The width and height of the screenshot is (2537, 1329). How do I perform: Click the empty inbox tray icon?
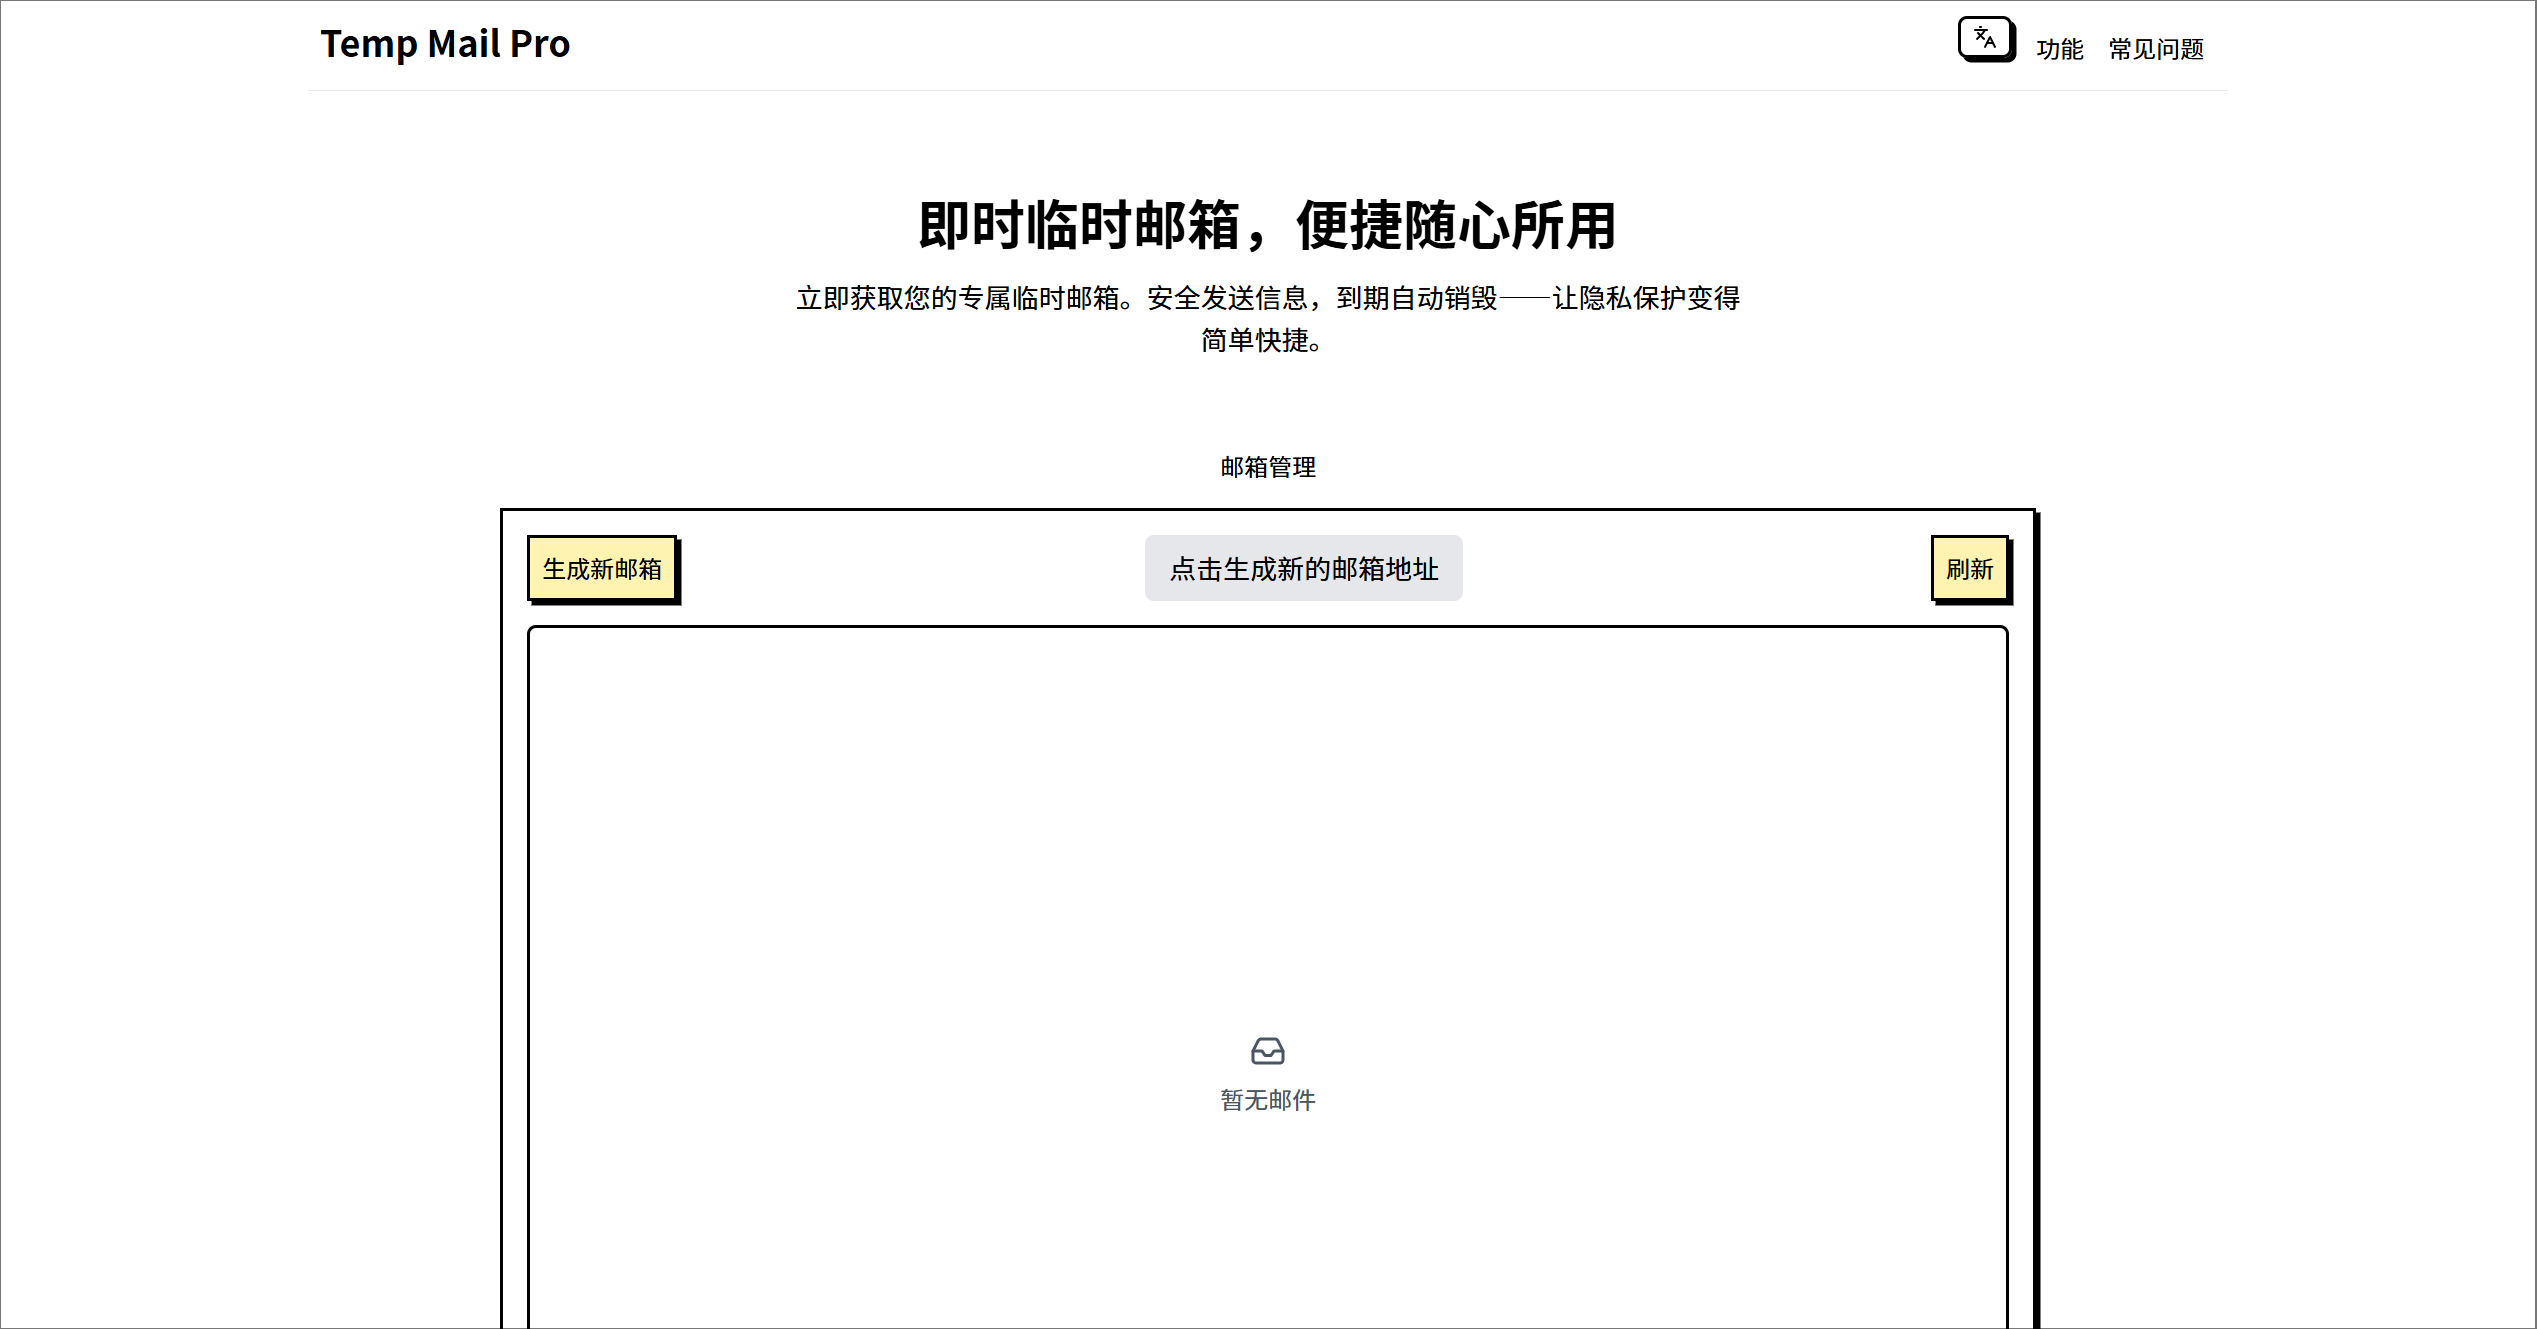[1267, 1050]
